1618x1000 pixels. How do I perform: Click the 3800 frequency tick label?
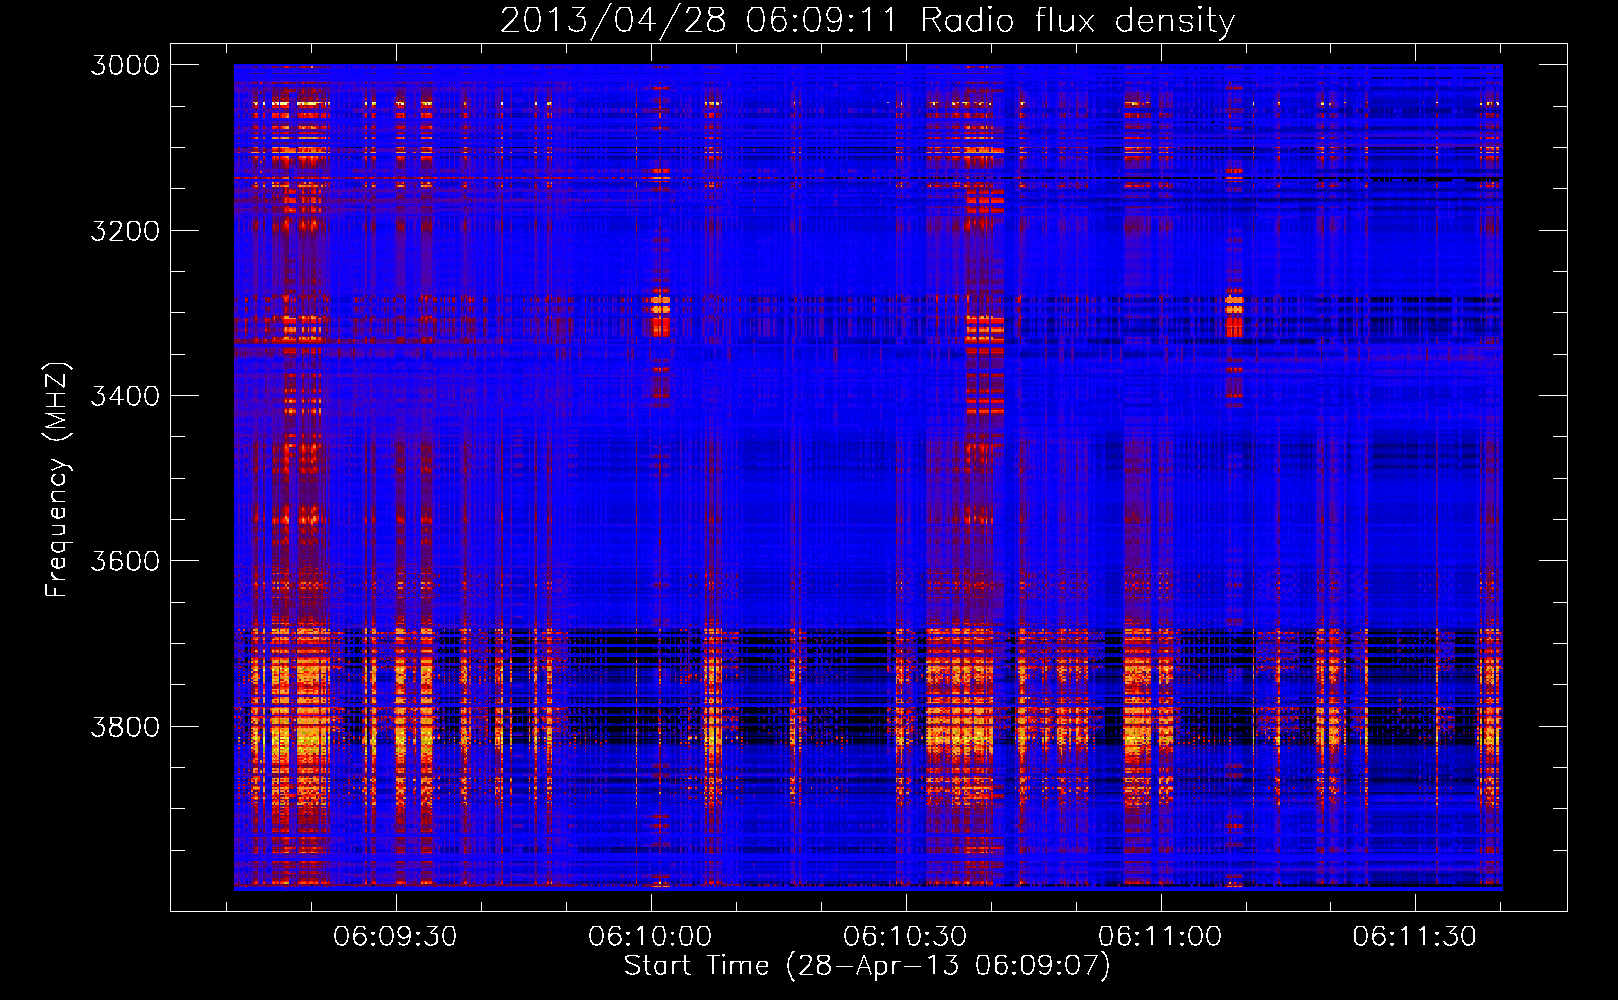pos(125,727)
